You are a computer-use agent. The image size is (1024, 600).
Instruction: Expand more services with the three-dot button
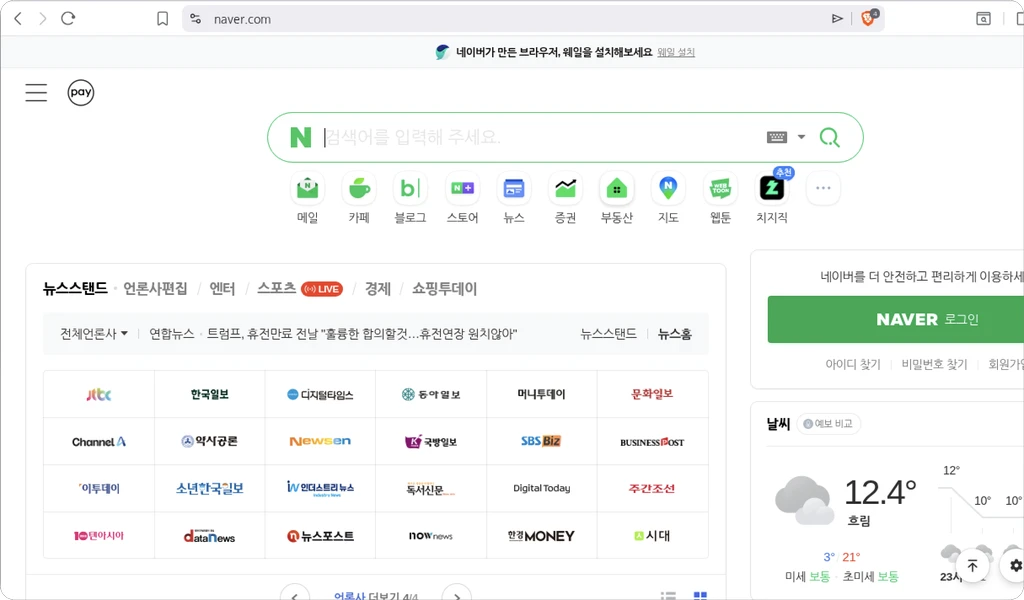coord(823,188)
